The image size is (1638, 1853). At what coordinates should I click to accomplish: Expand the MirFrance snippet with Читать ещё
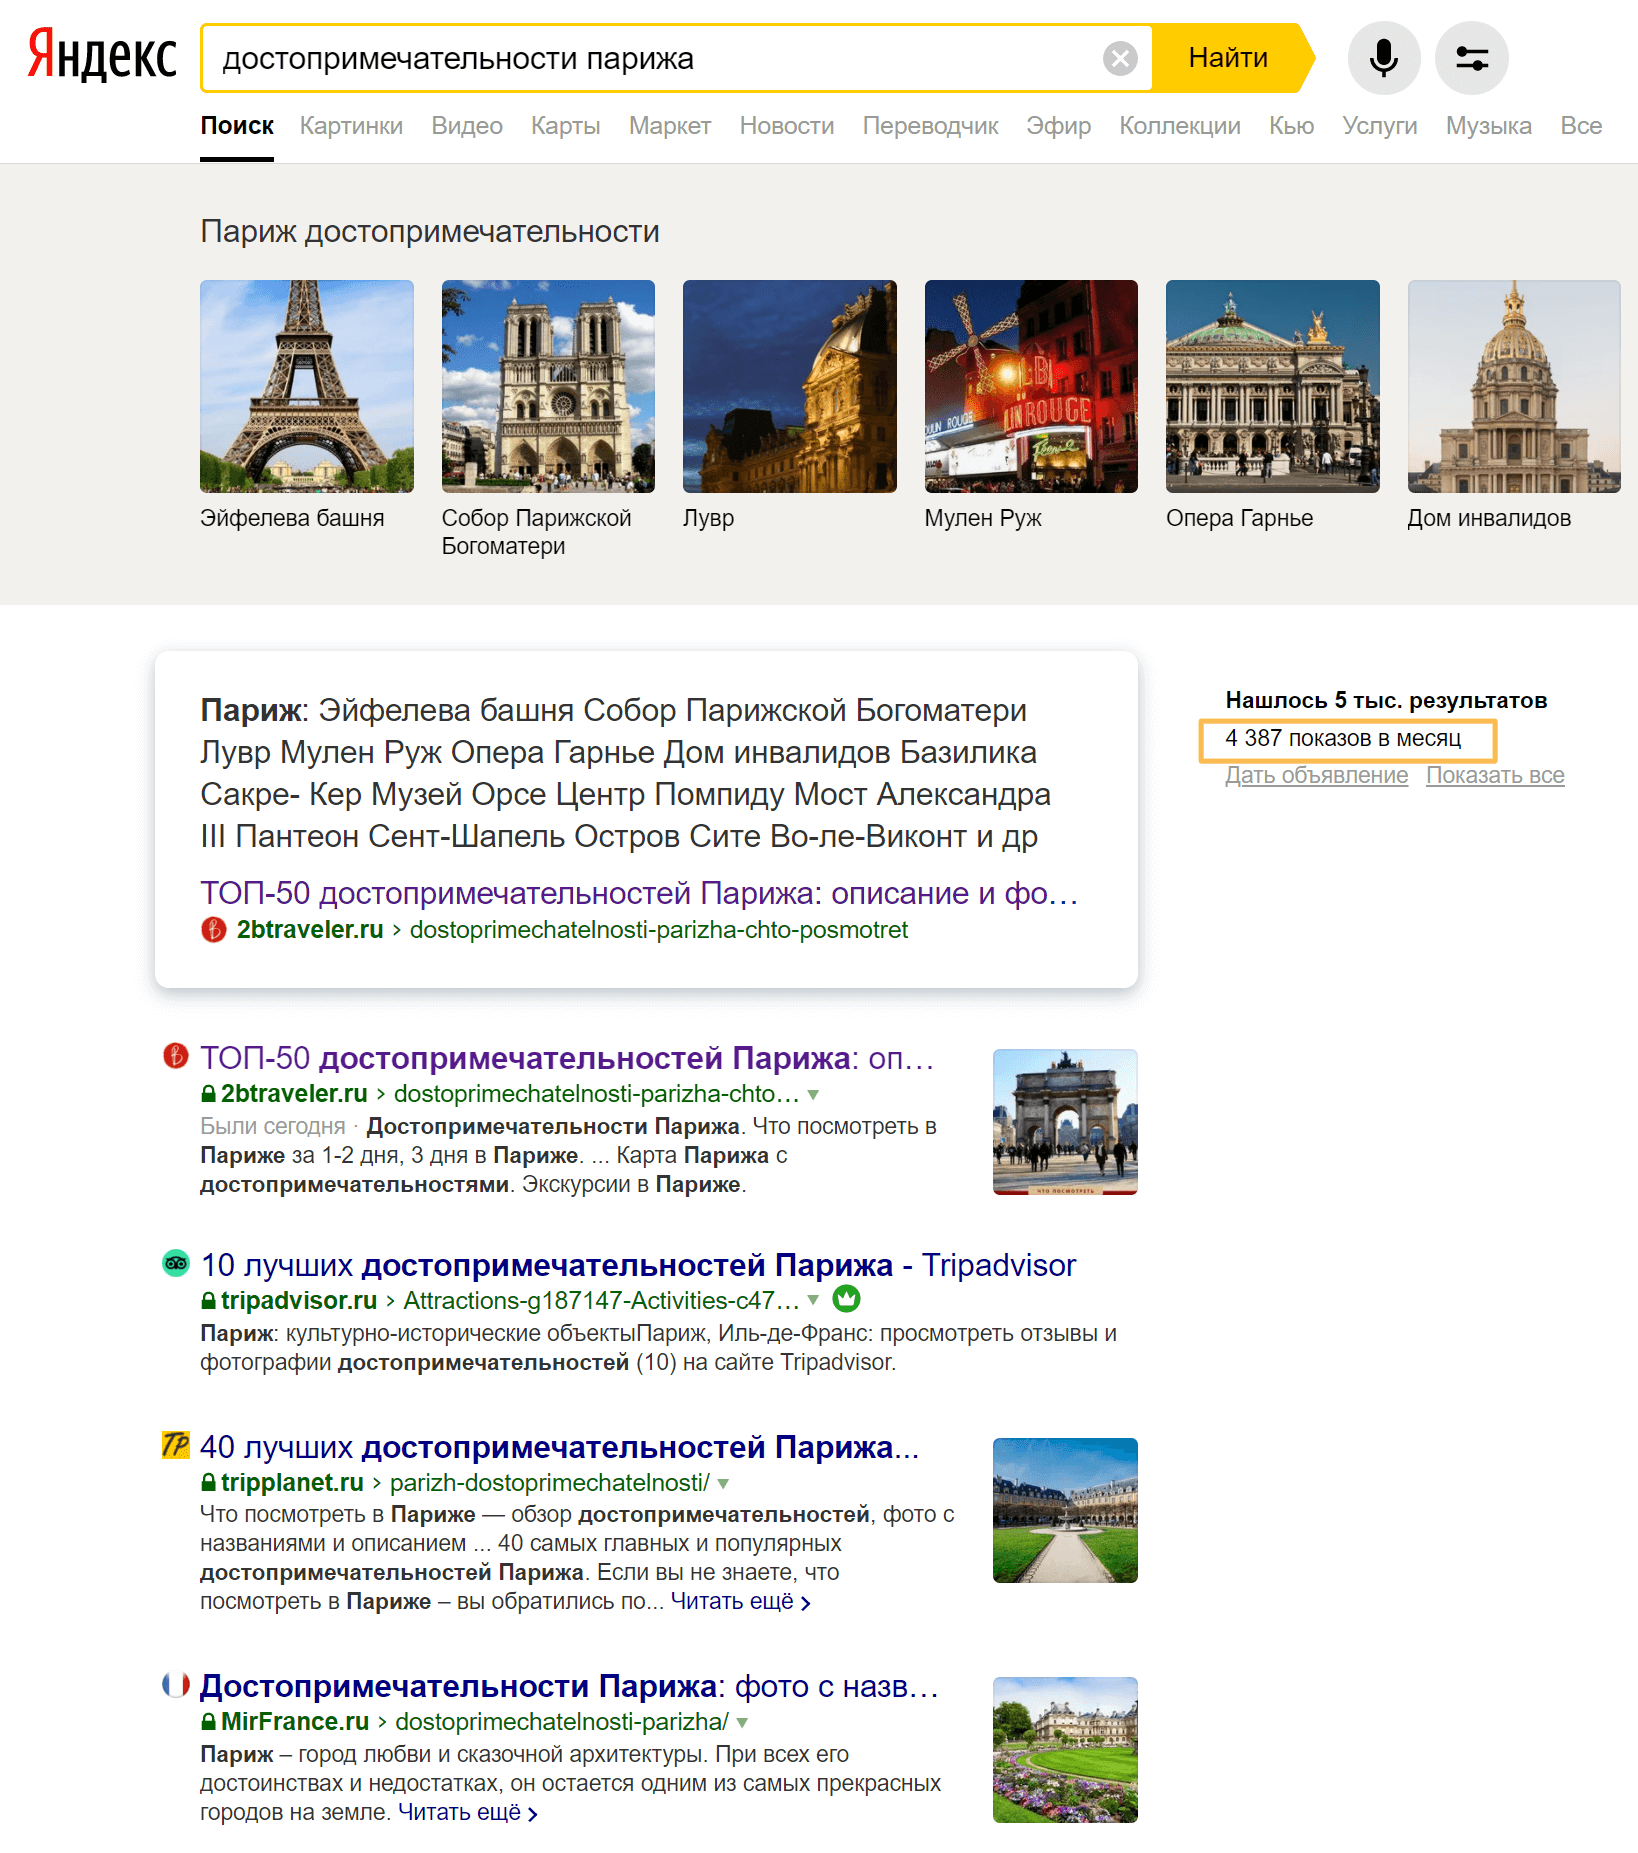tap(468, 1813)
